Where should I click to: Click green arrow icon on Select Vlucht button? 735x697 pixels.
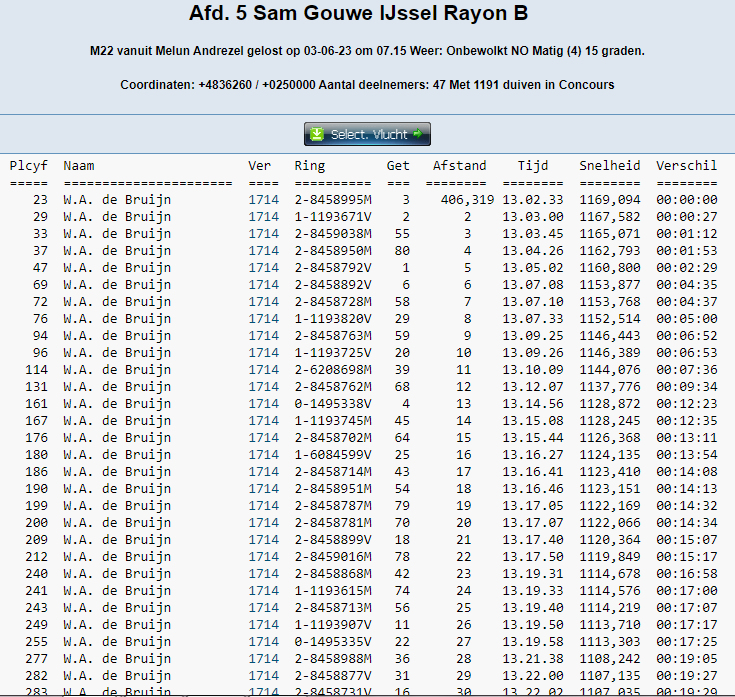tap(417, 134)
